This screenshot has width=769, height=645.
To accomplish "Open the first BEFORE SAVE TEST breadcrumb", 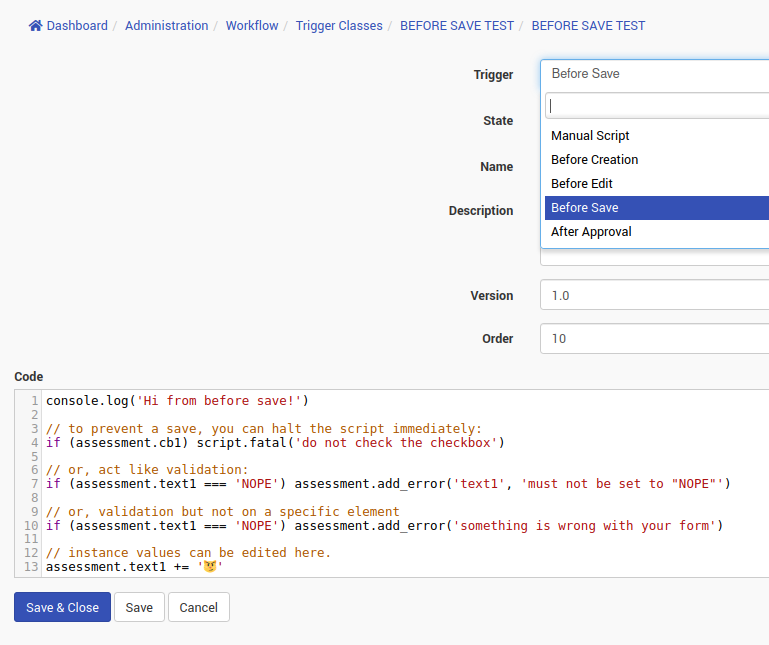I will tap(457, 26).
